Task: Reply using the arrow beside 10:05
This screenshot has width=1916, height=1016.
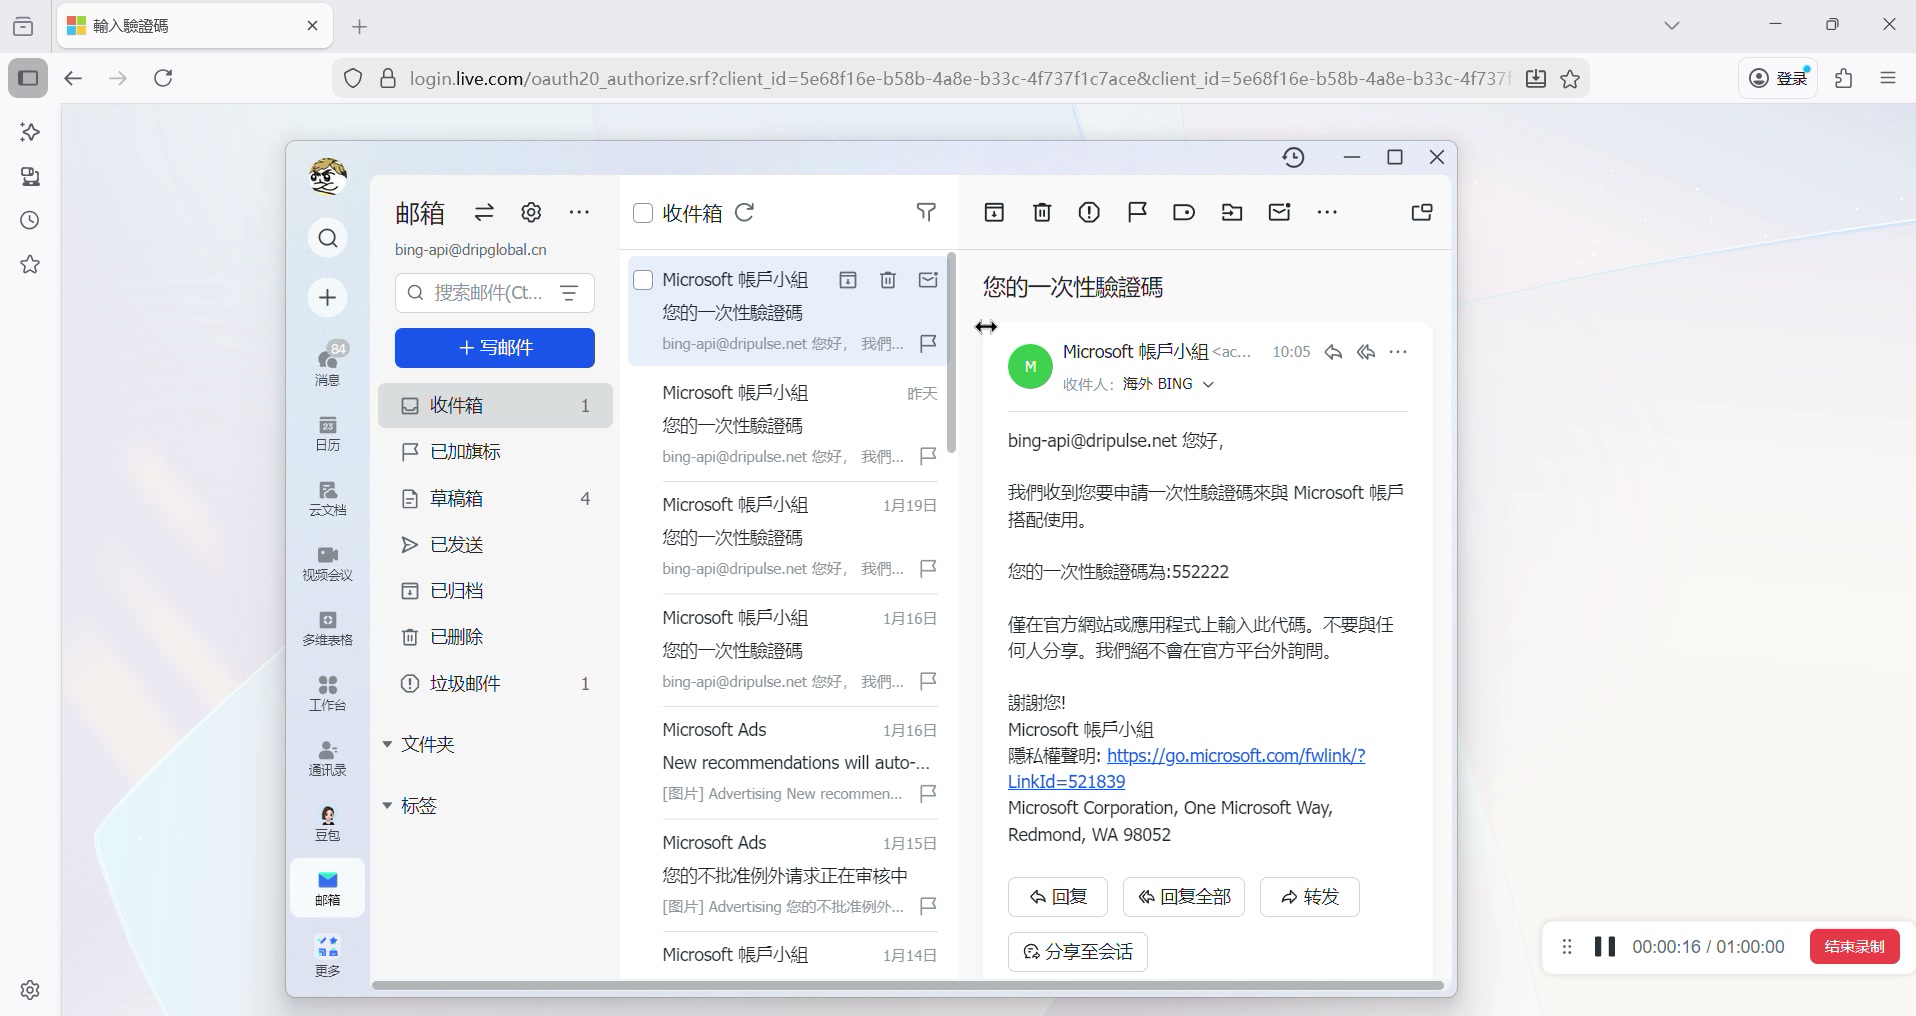Action: pos(1333,352)
